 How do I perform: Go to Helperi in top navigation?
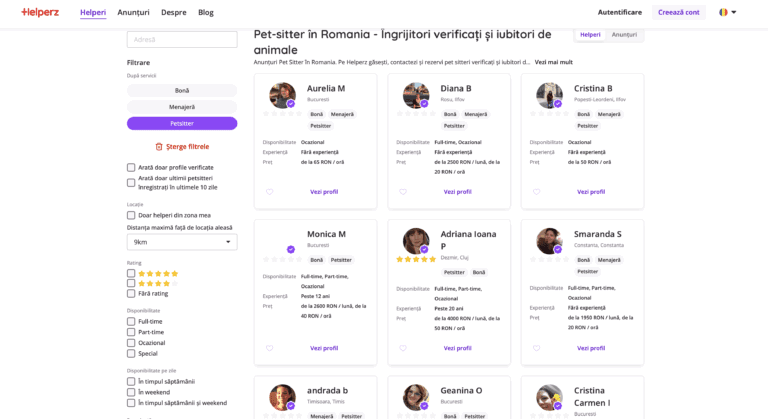tap(93, 12)
